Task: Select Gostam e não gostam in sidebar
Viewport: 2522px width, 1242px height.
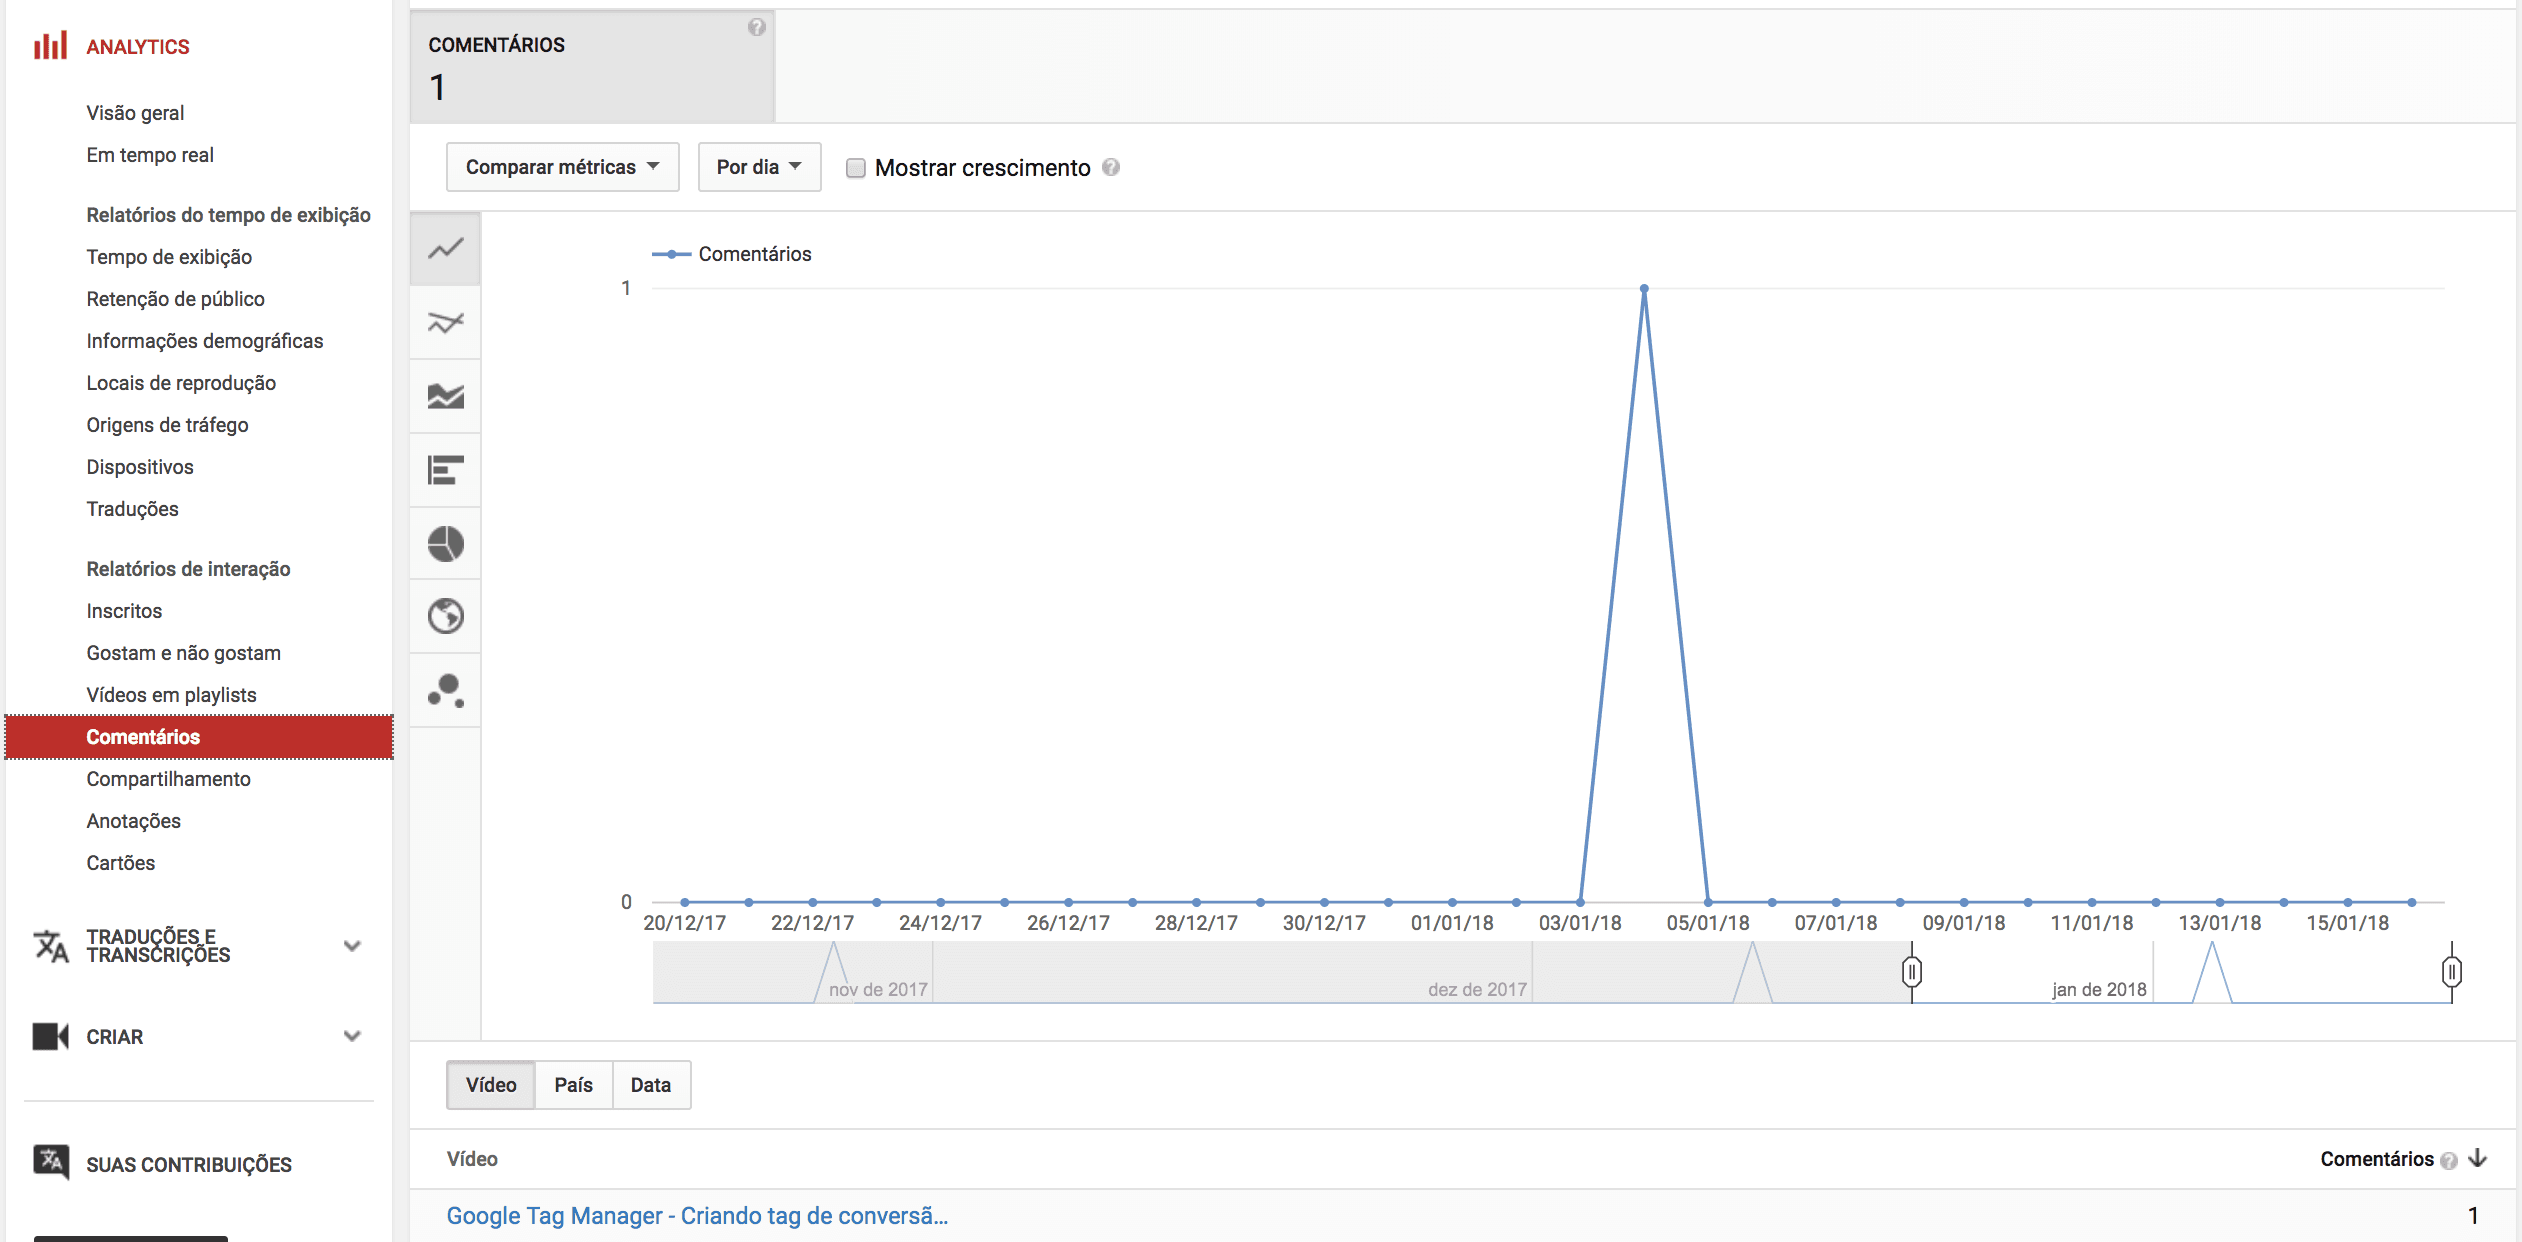Action: tap(184, 652)
